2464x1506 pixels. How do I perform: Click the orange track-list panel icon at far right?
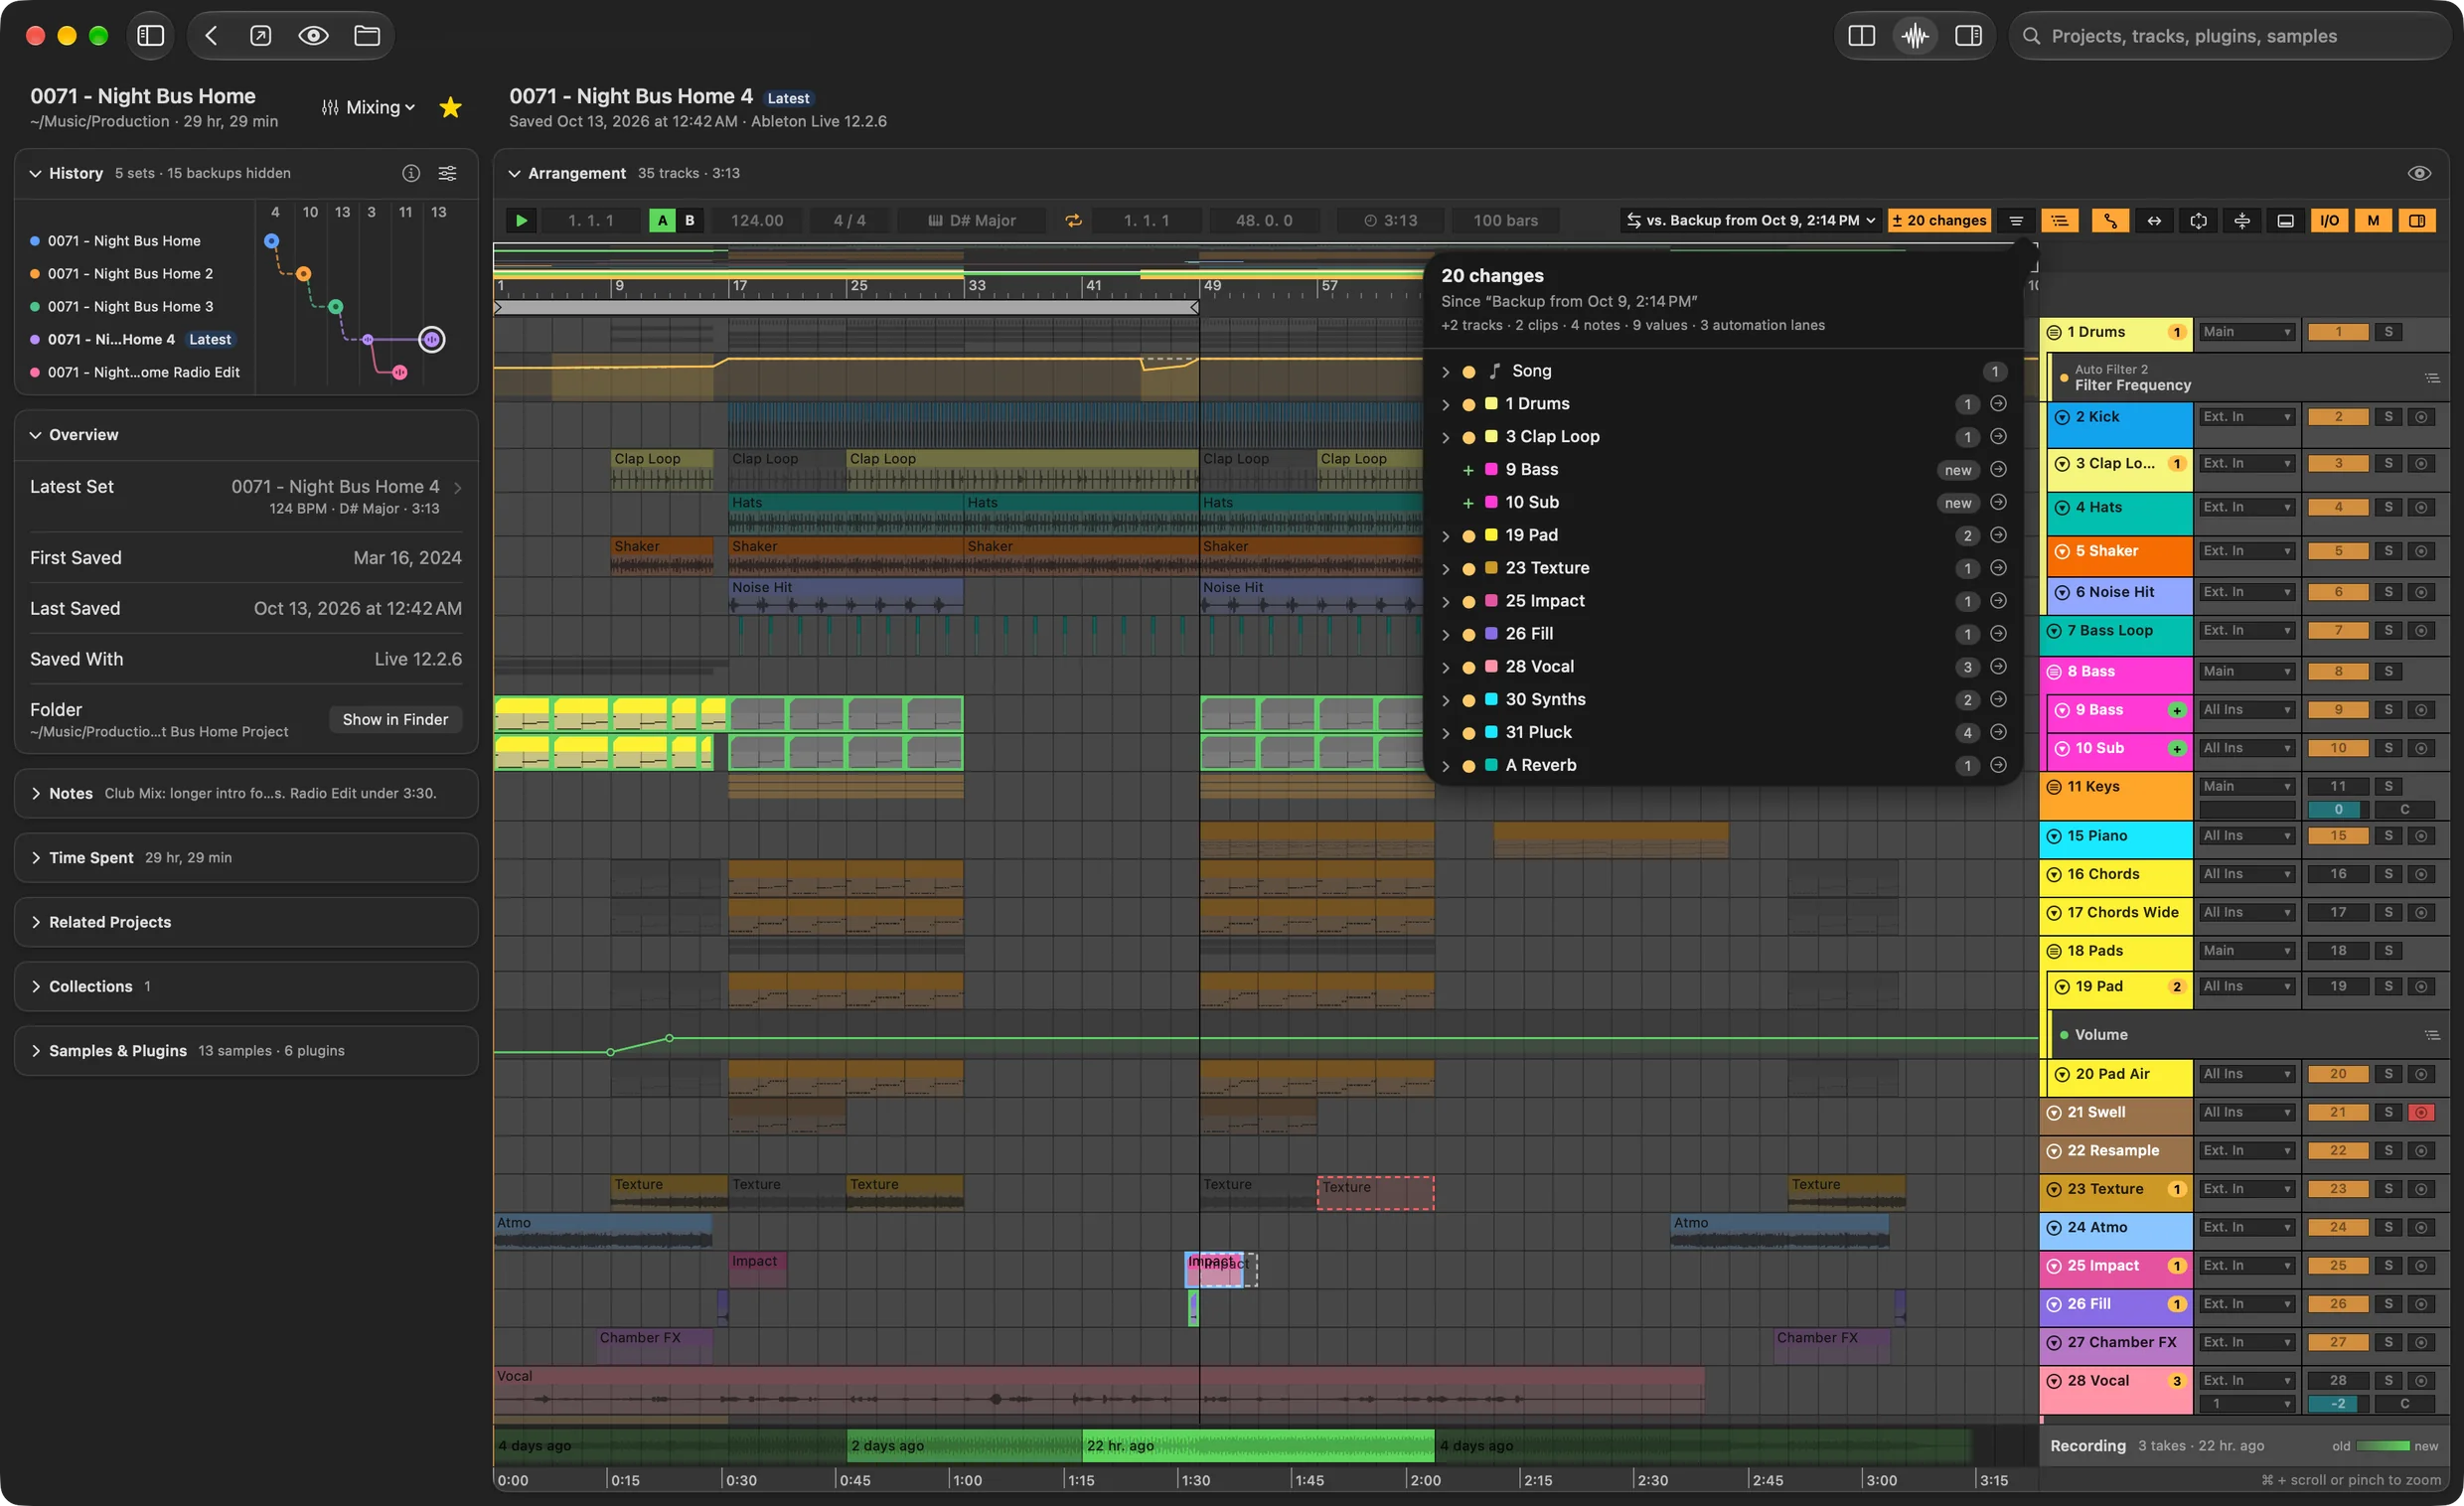pos(2416,220)
